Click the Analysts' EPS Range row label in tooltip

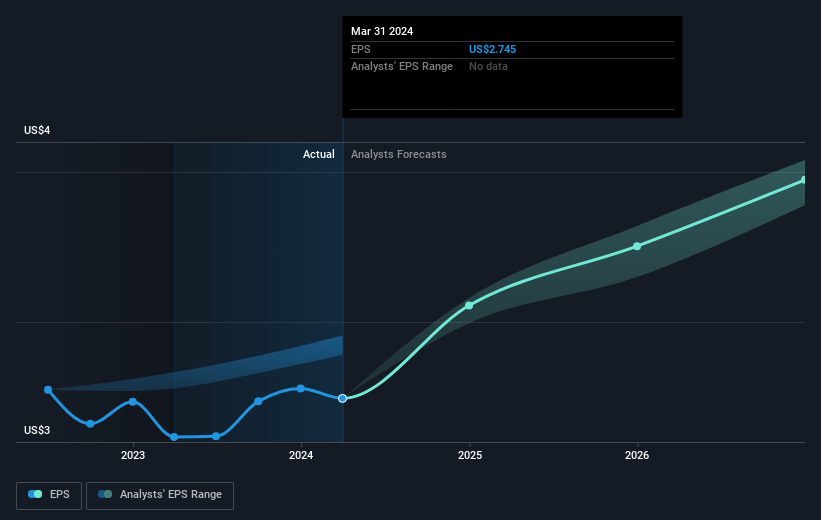[x=402, y=67]
